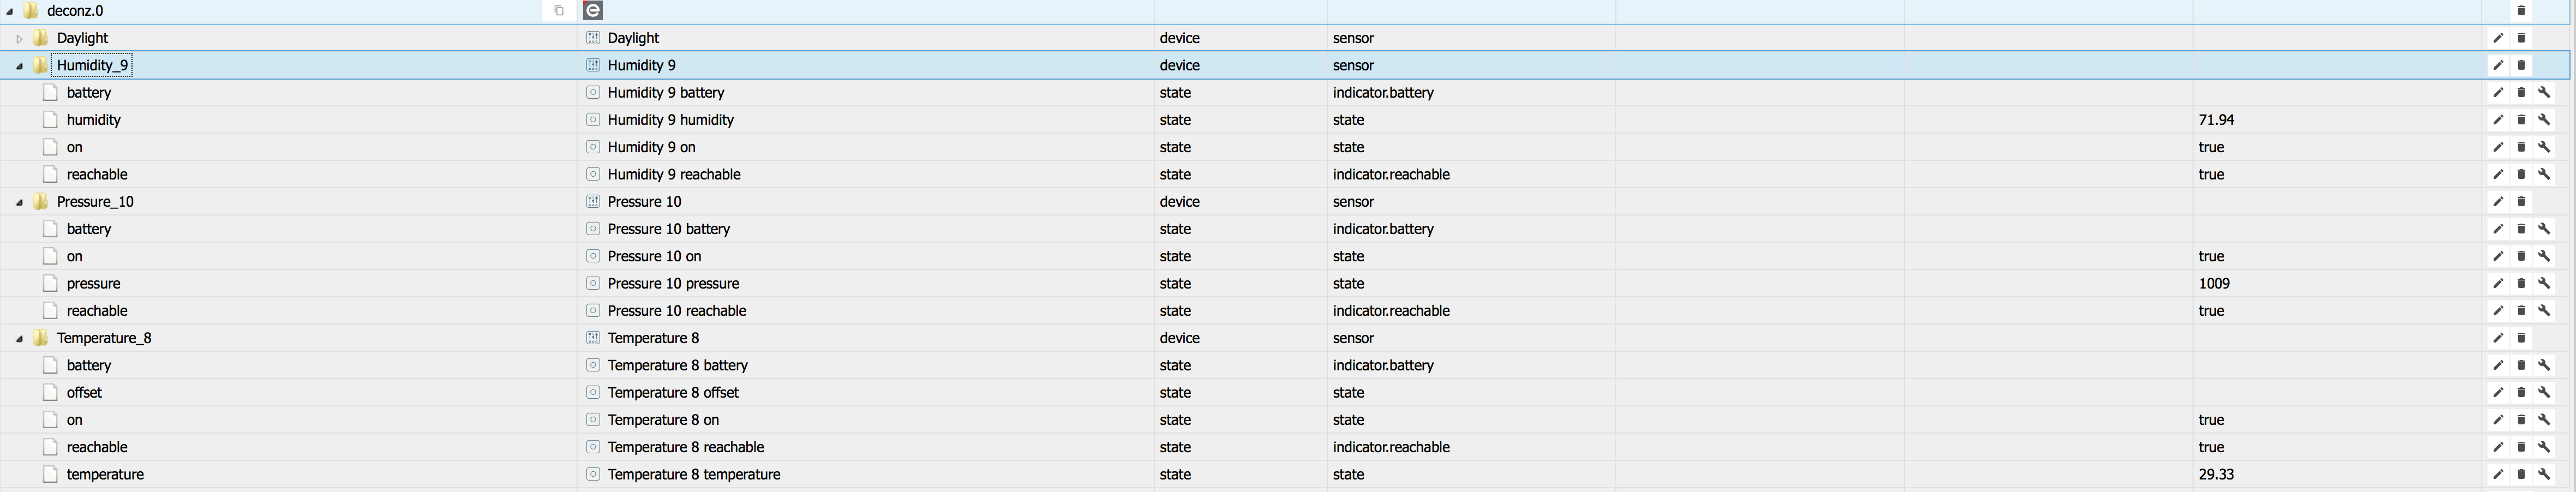Click the deconz adapter logo icon
The image size is (2576, 492).
[593, 11]
